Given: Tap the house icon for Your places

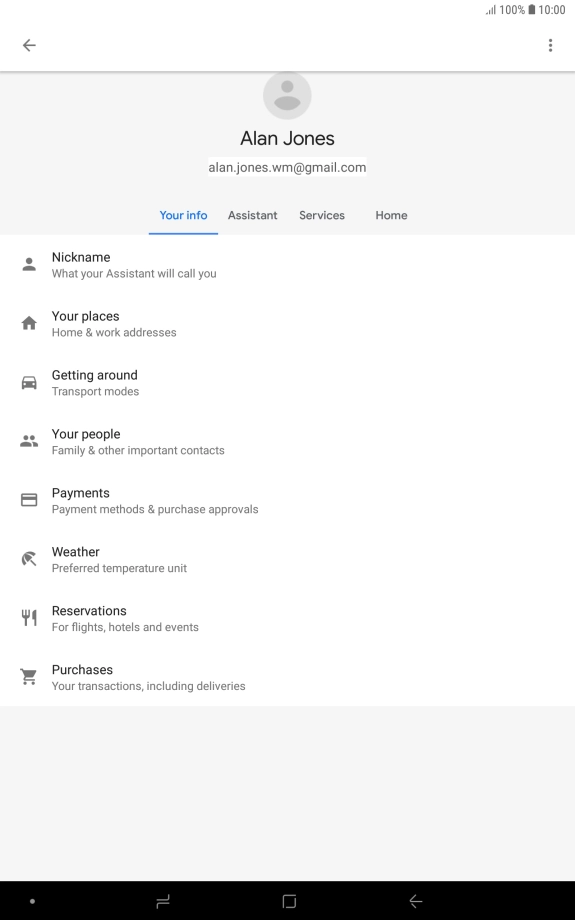Looking at the screenshot, I should [29, 323].
